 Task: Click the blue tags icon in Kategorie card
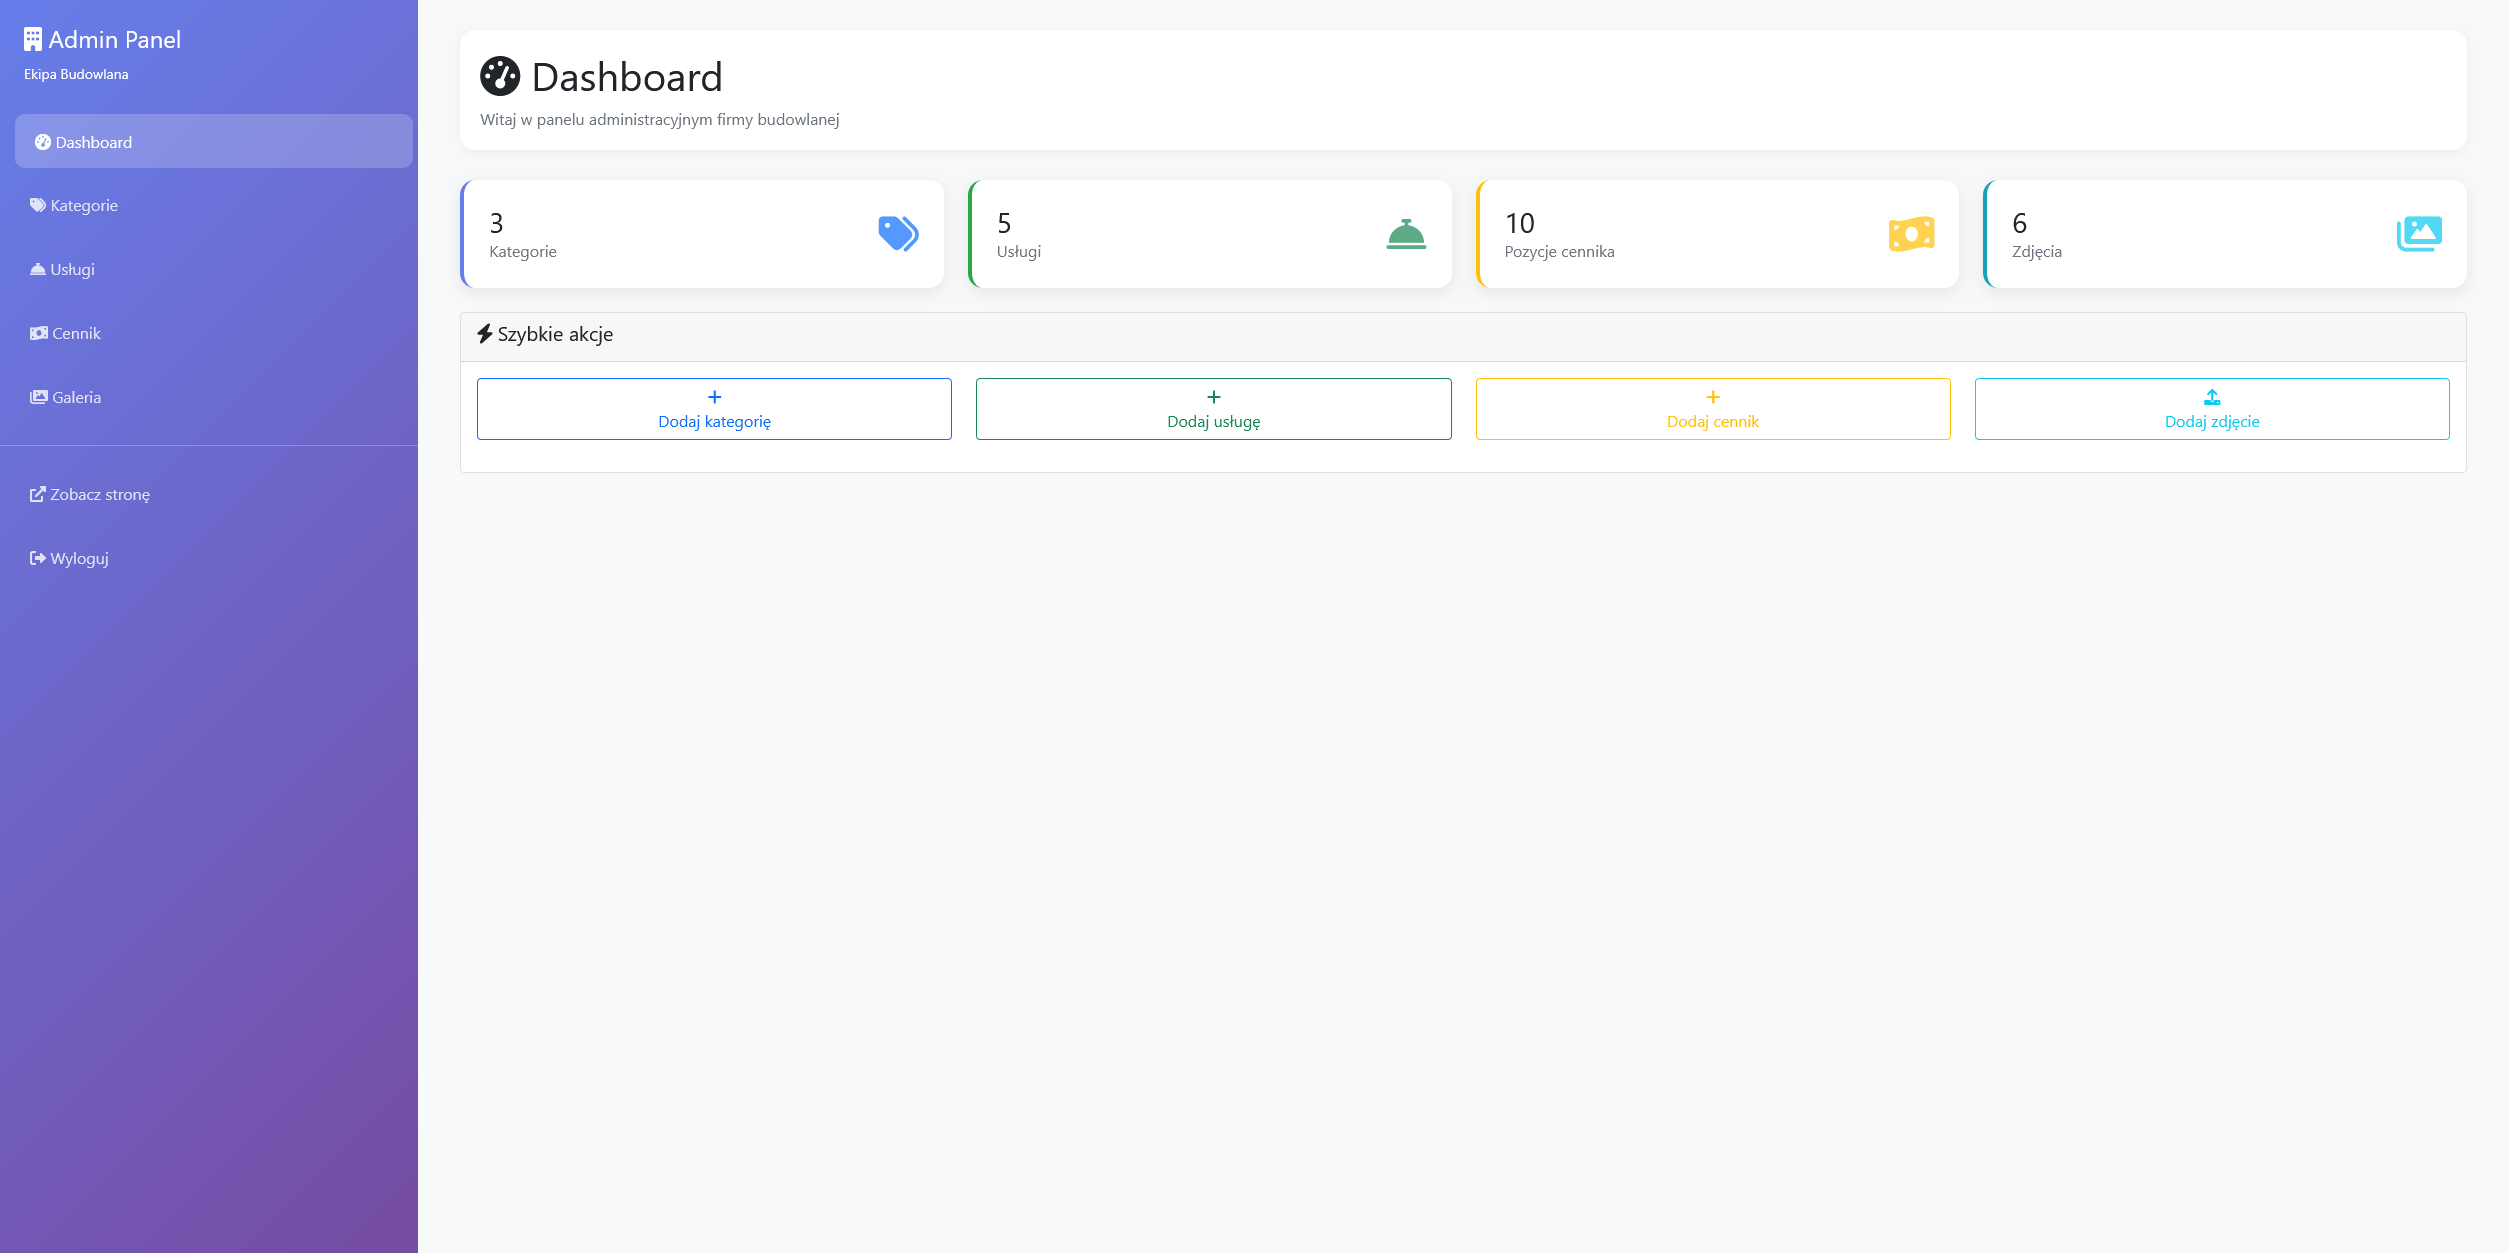click(x=898, y=234)
